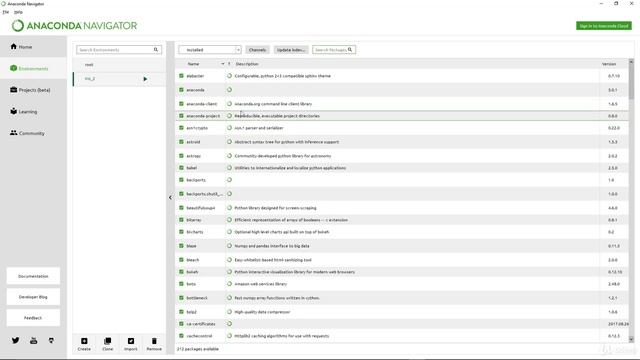Toggle the bkcharts package checkbox
Image resolution: width=640 pixels, height=360 pixels.
(181, 232)
